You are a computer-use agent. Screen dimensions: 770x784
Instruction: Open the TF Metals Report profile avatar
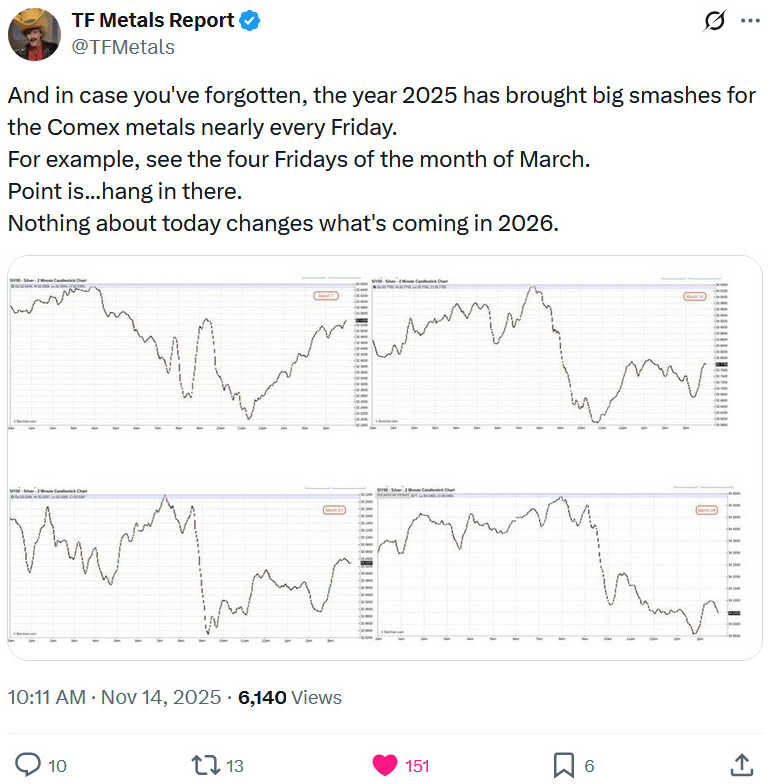click(34, 33)
